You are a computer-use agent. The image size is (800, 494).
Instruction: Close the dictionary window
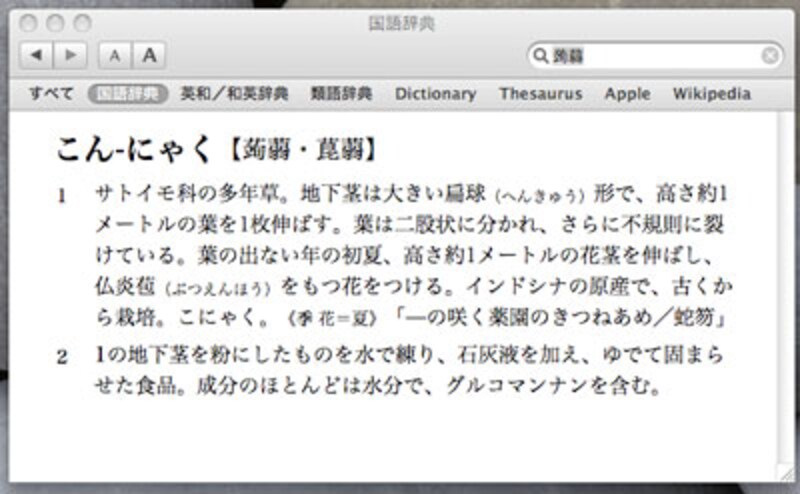28,23
